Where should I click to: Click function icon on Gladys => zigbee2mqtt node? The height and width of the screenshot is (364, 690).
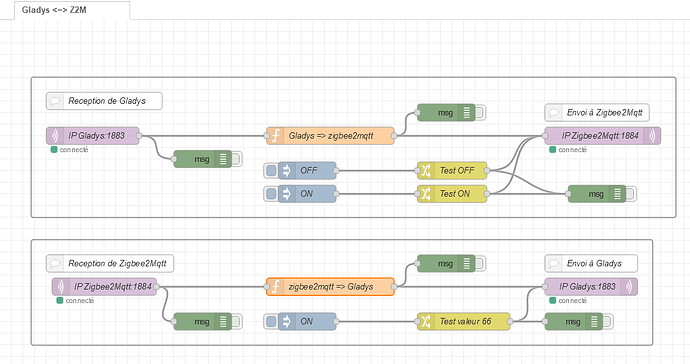pos(275,136)
